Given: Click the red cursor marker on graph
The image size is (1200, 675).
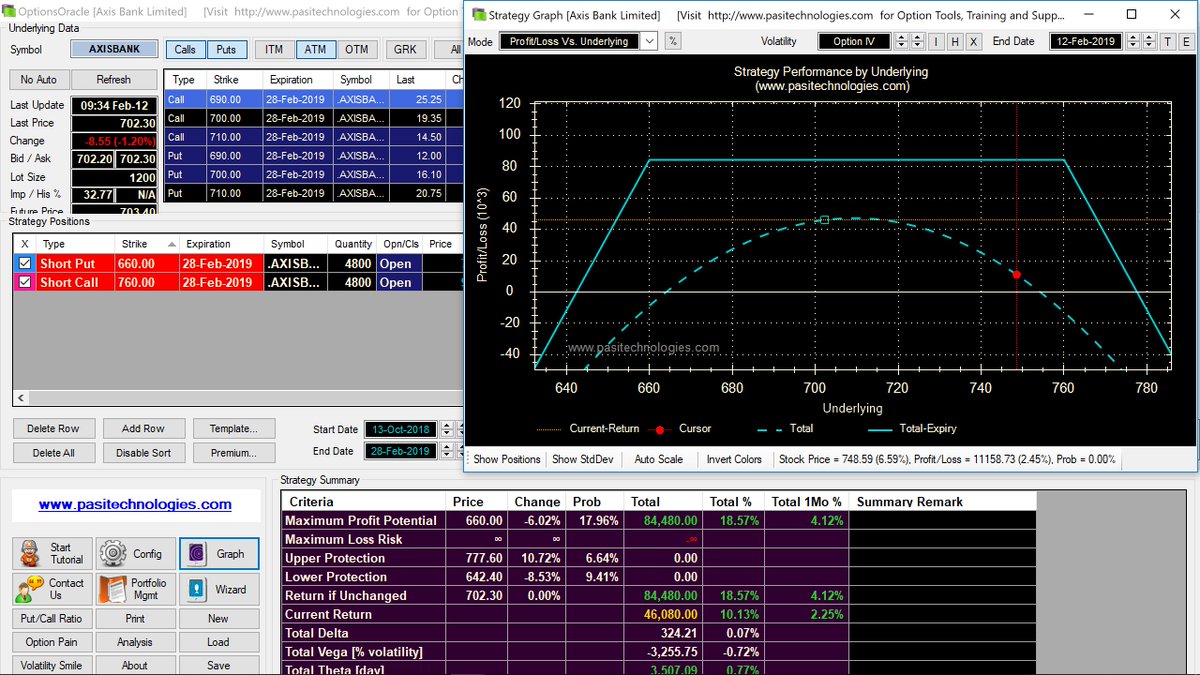Looking at the screenshot, I should tap(1016, 274).
